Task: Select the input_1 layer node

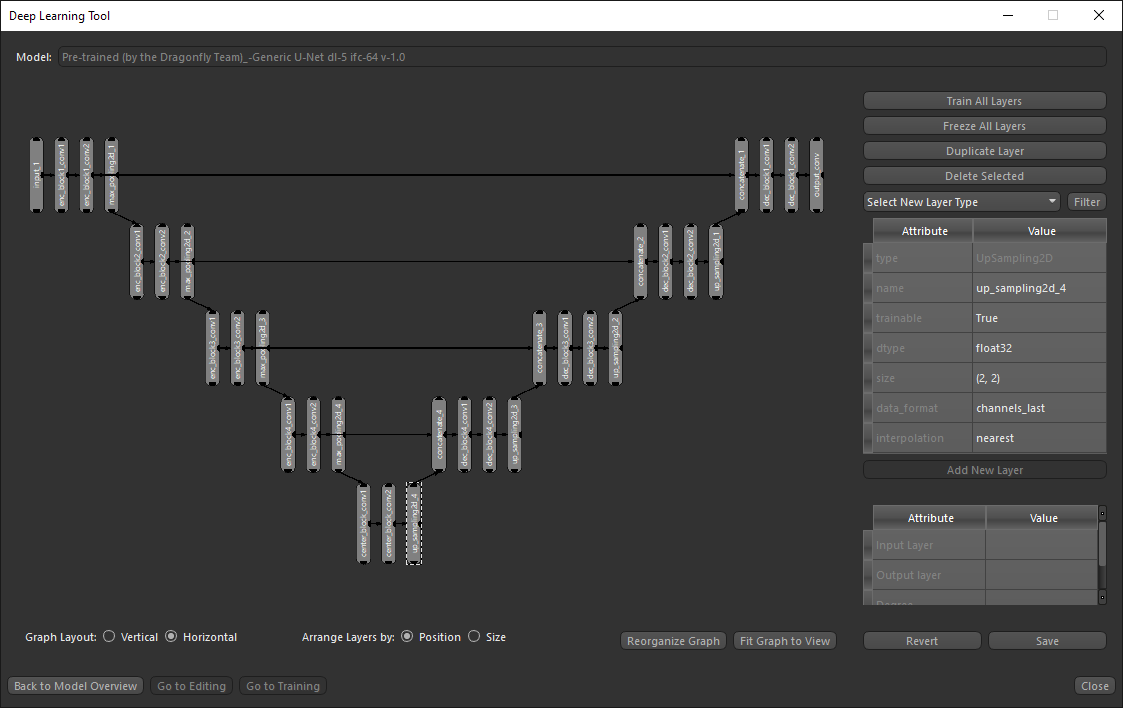Action: (x=37, y=175)
